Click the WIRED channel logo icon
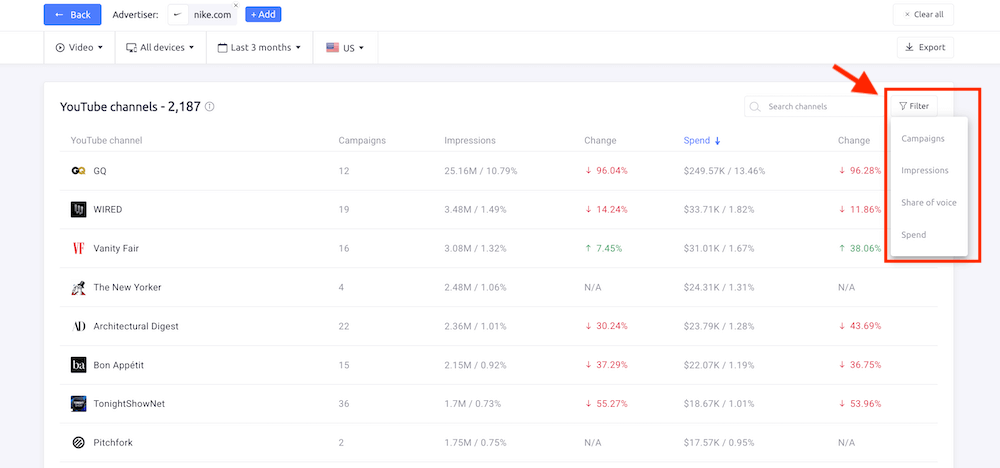 click(79, 210)
